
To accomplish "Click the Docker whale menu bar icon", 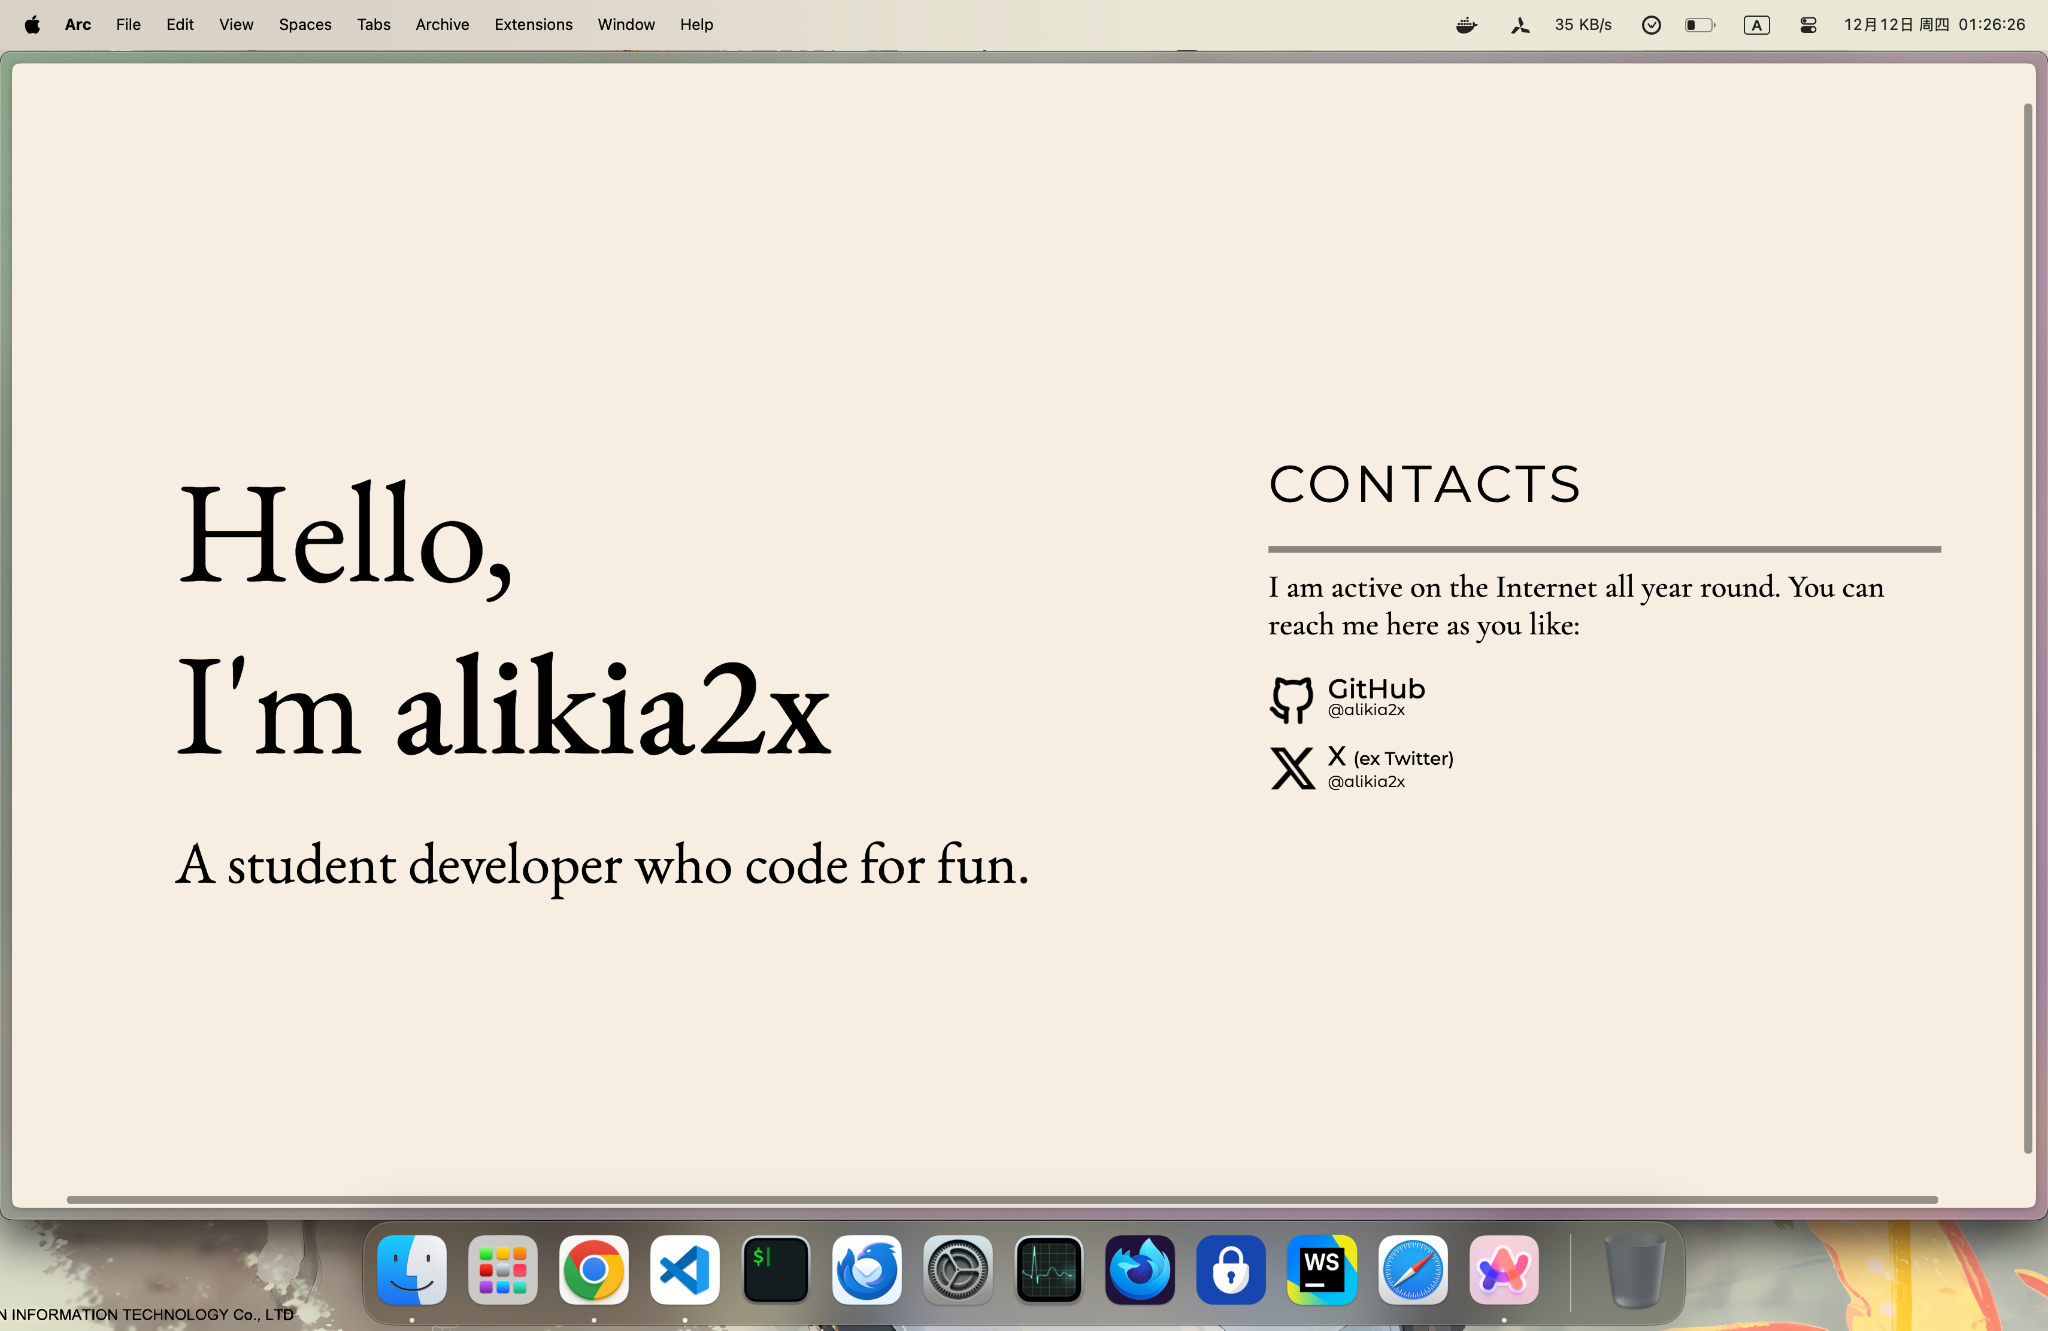I will 1466,25.
